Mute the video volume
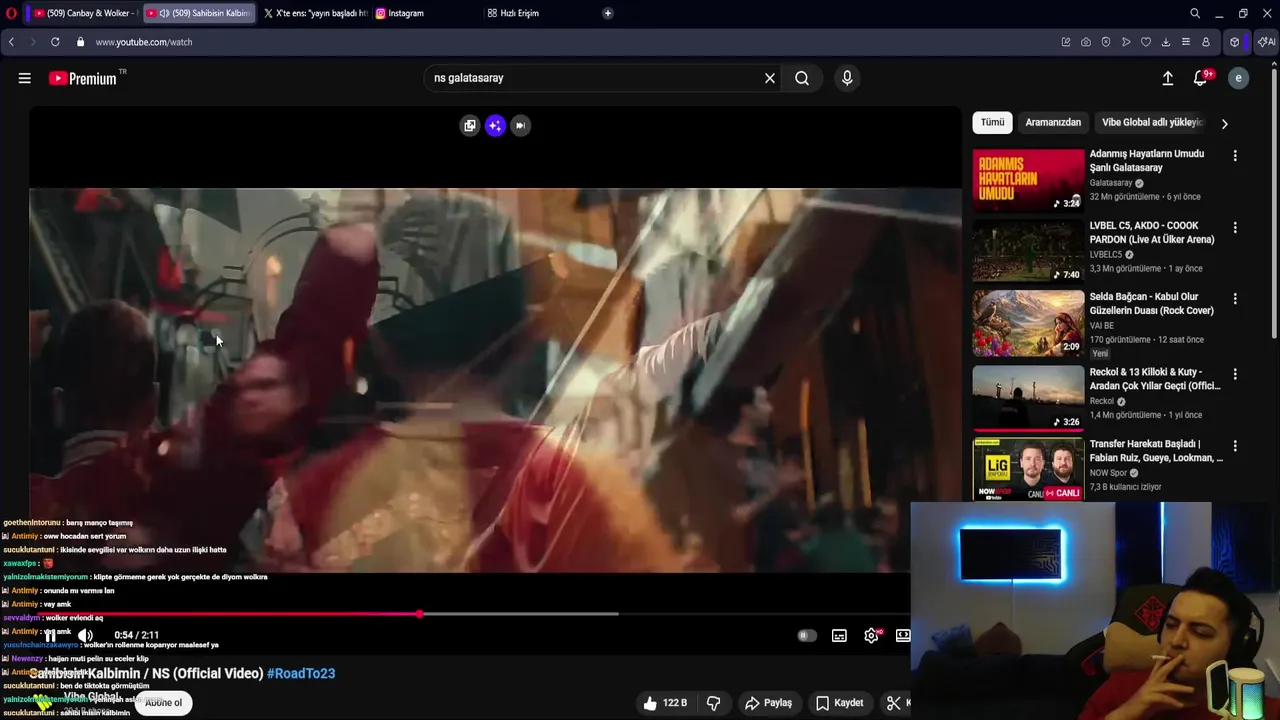The height and width of the screenshot is (720, 1280). tap(86, 635)
